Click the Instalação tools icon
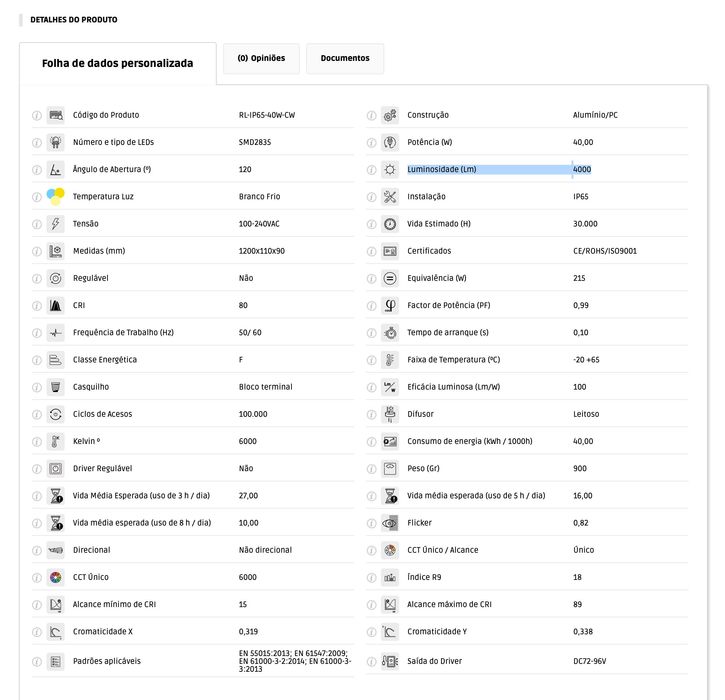Image resolution: width=725 pixels, height=700 pixels. (x=390, y=197)
